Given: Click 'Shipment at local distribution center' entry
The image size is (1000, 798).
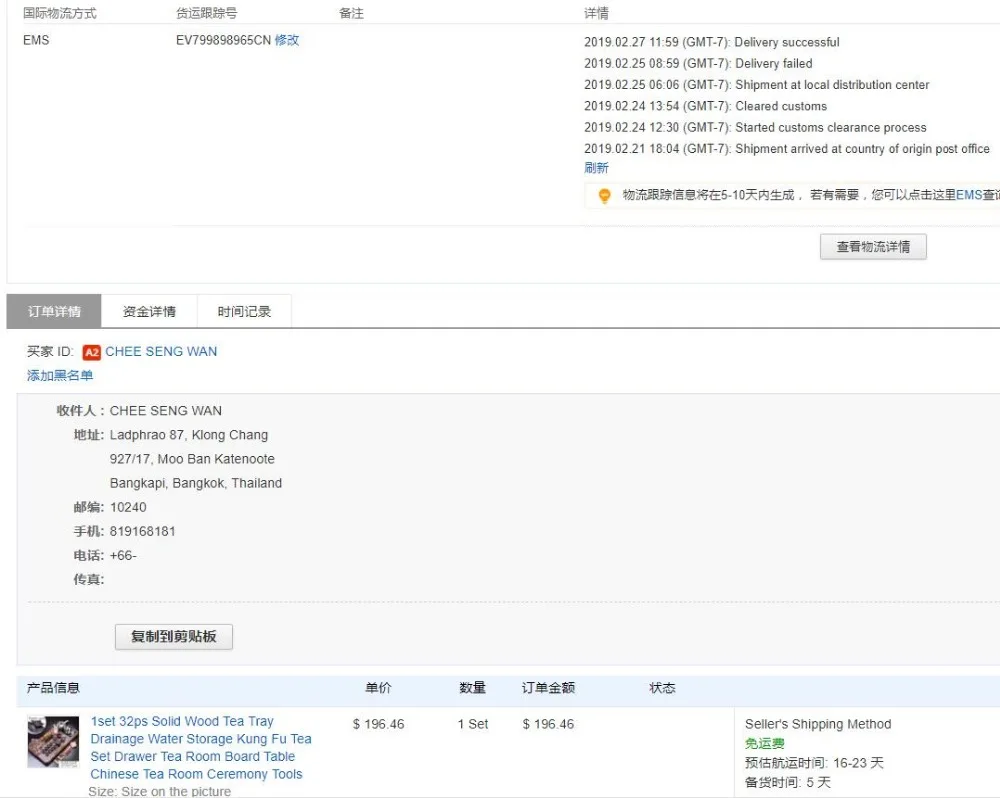Looking at the screenshot, I should pyautogui.click(x=756, y=85).
